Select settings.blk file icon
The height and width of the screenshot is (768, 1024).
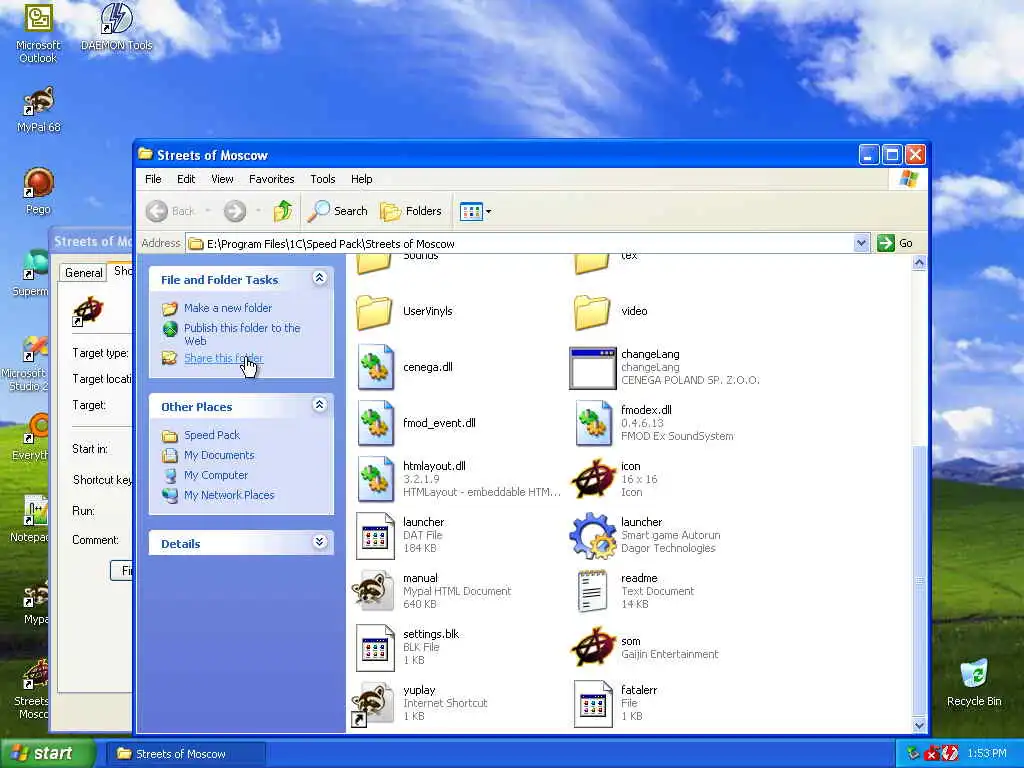pos(376,647)
